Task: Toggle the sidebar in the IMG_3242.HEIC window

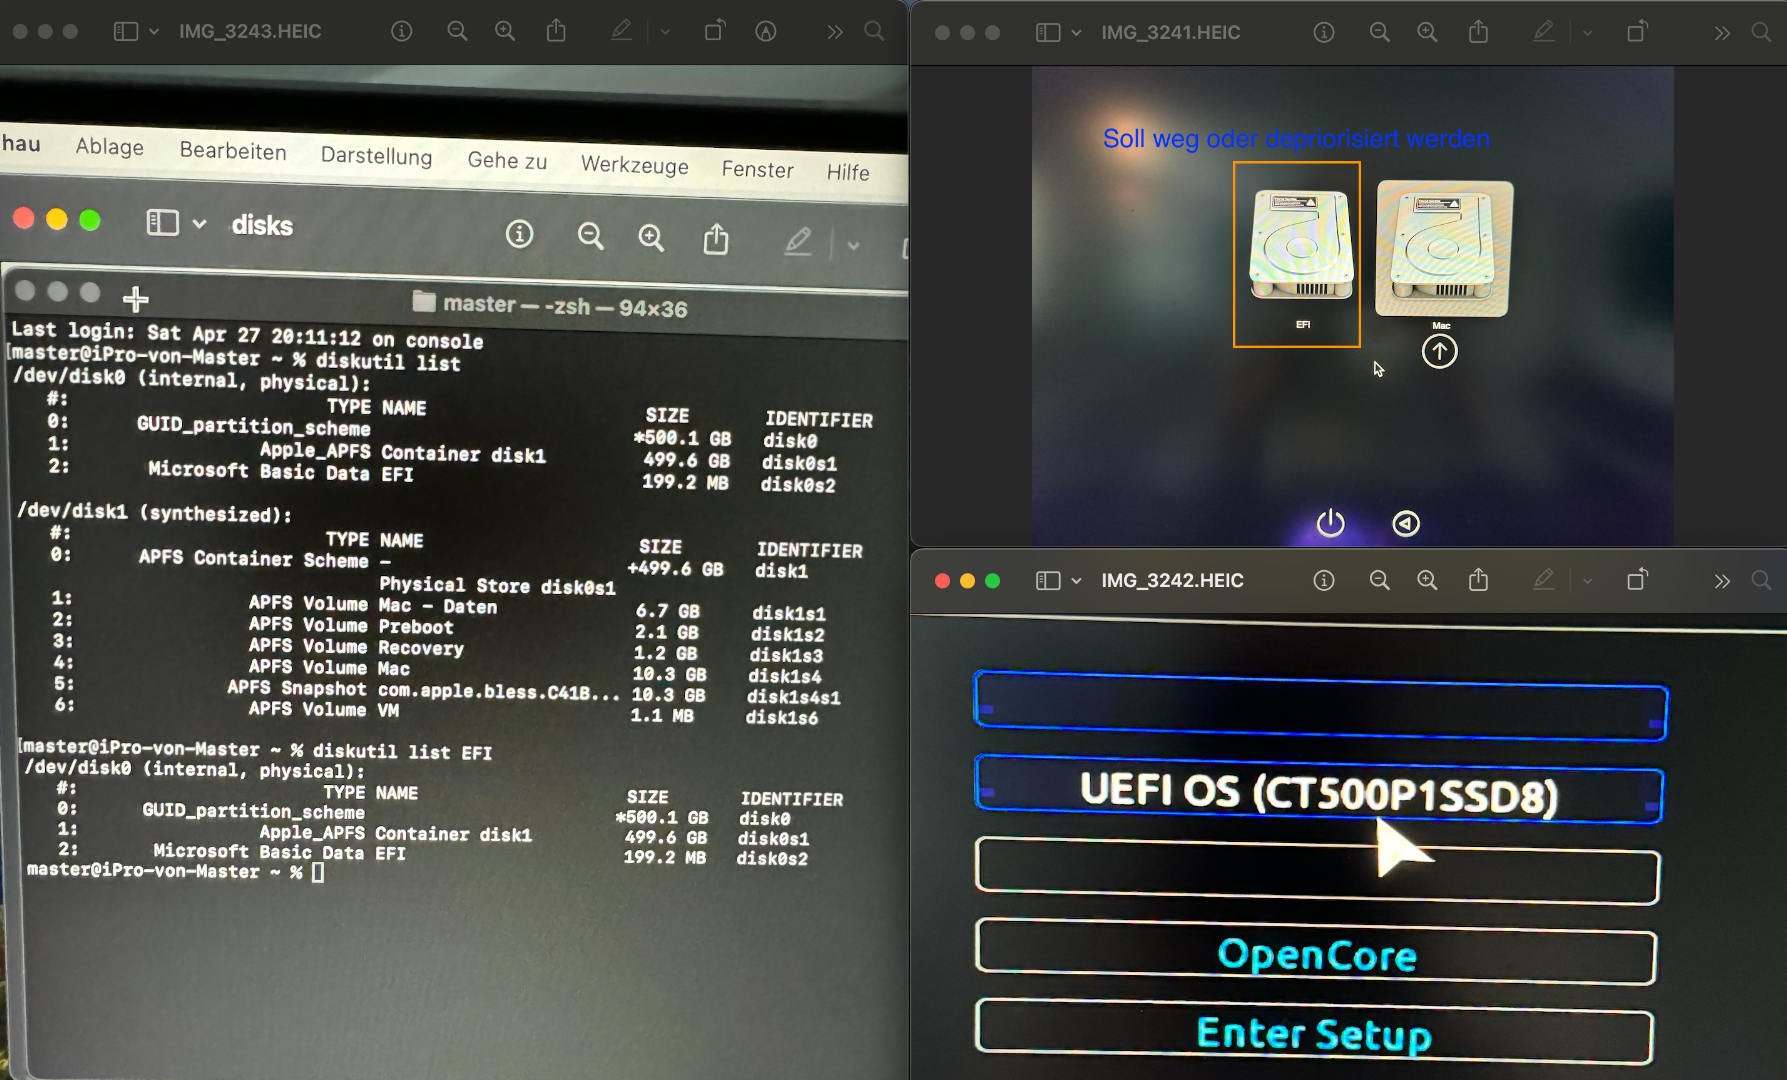Action: pos(1048,580)
